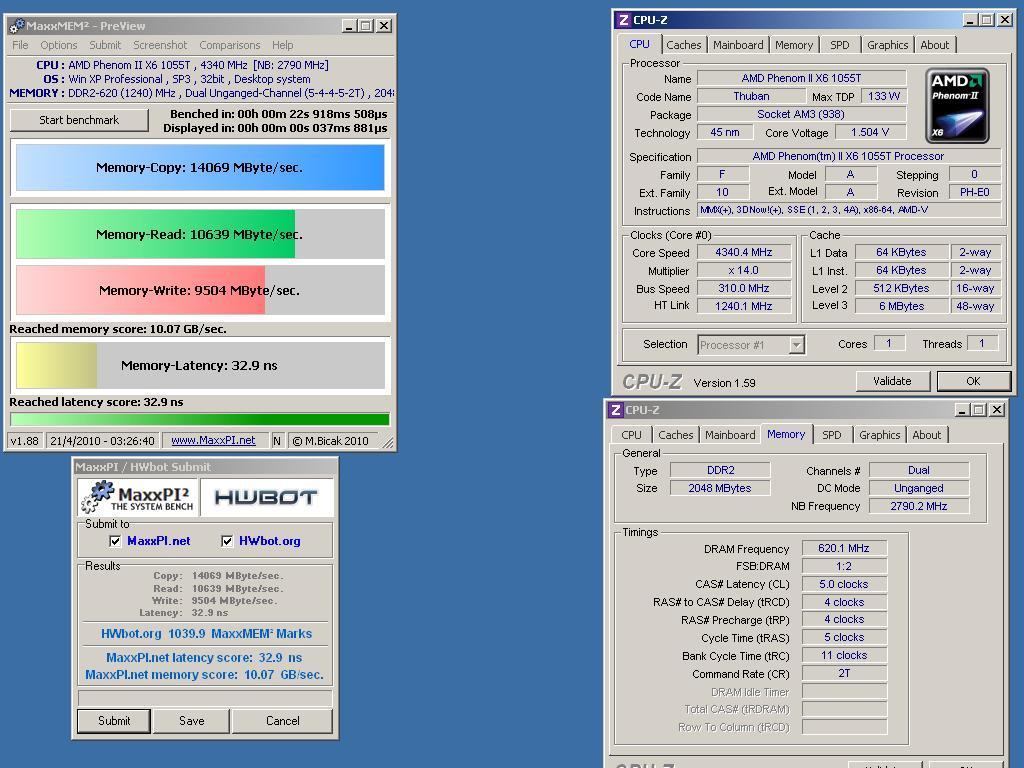Click the CAS# Latency 5.0 clocks value
The height and width of the screenshot is (768, 1024).
tap(844, 584)
